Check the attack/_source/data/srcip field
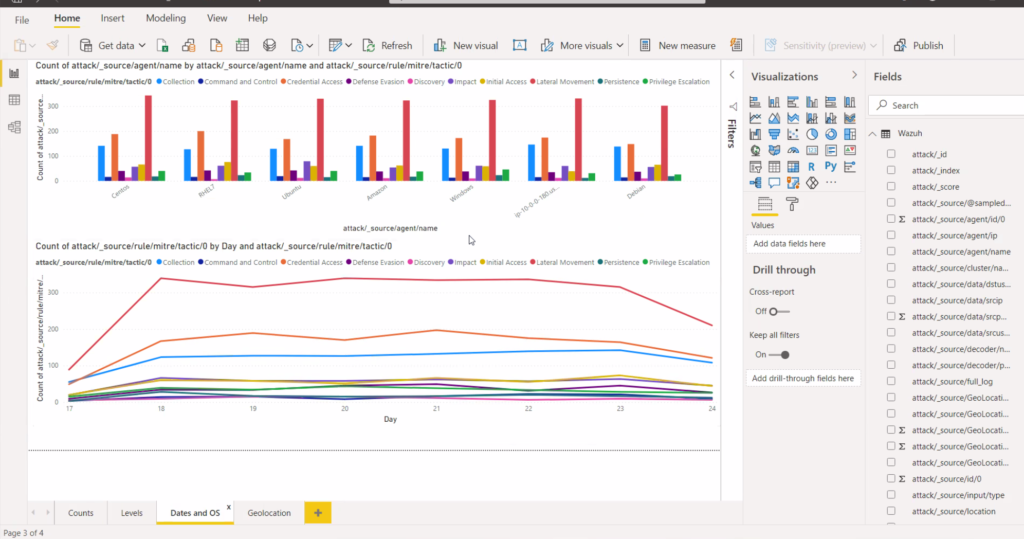1024x539 pixels. (x=891, y=300)
